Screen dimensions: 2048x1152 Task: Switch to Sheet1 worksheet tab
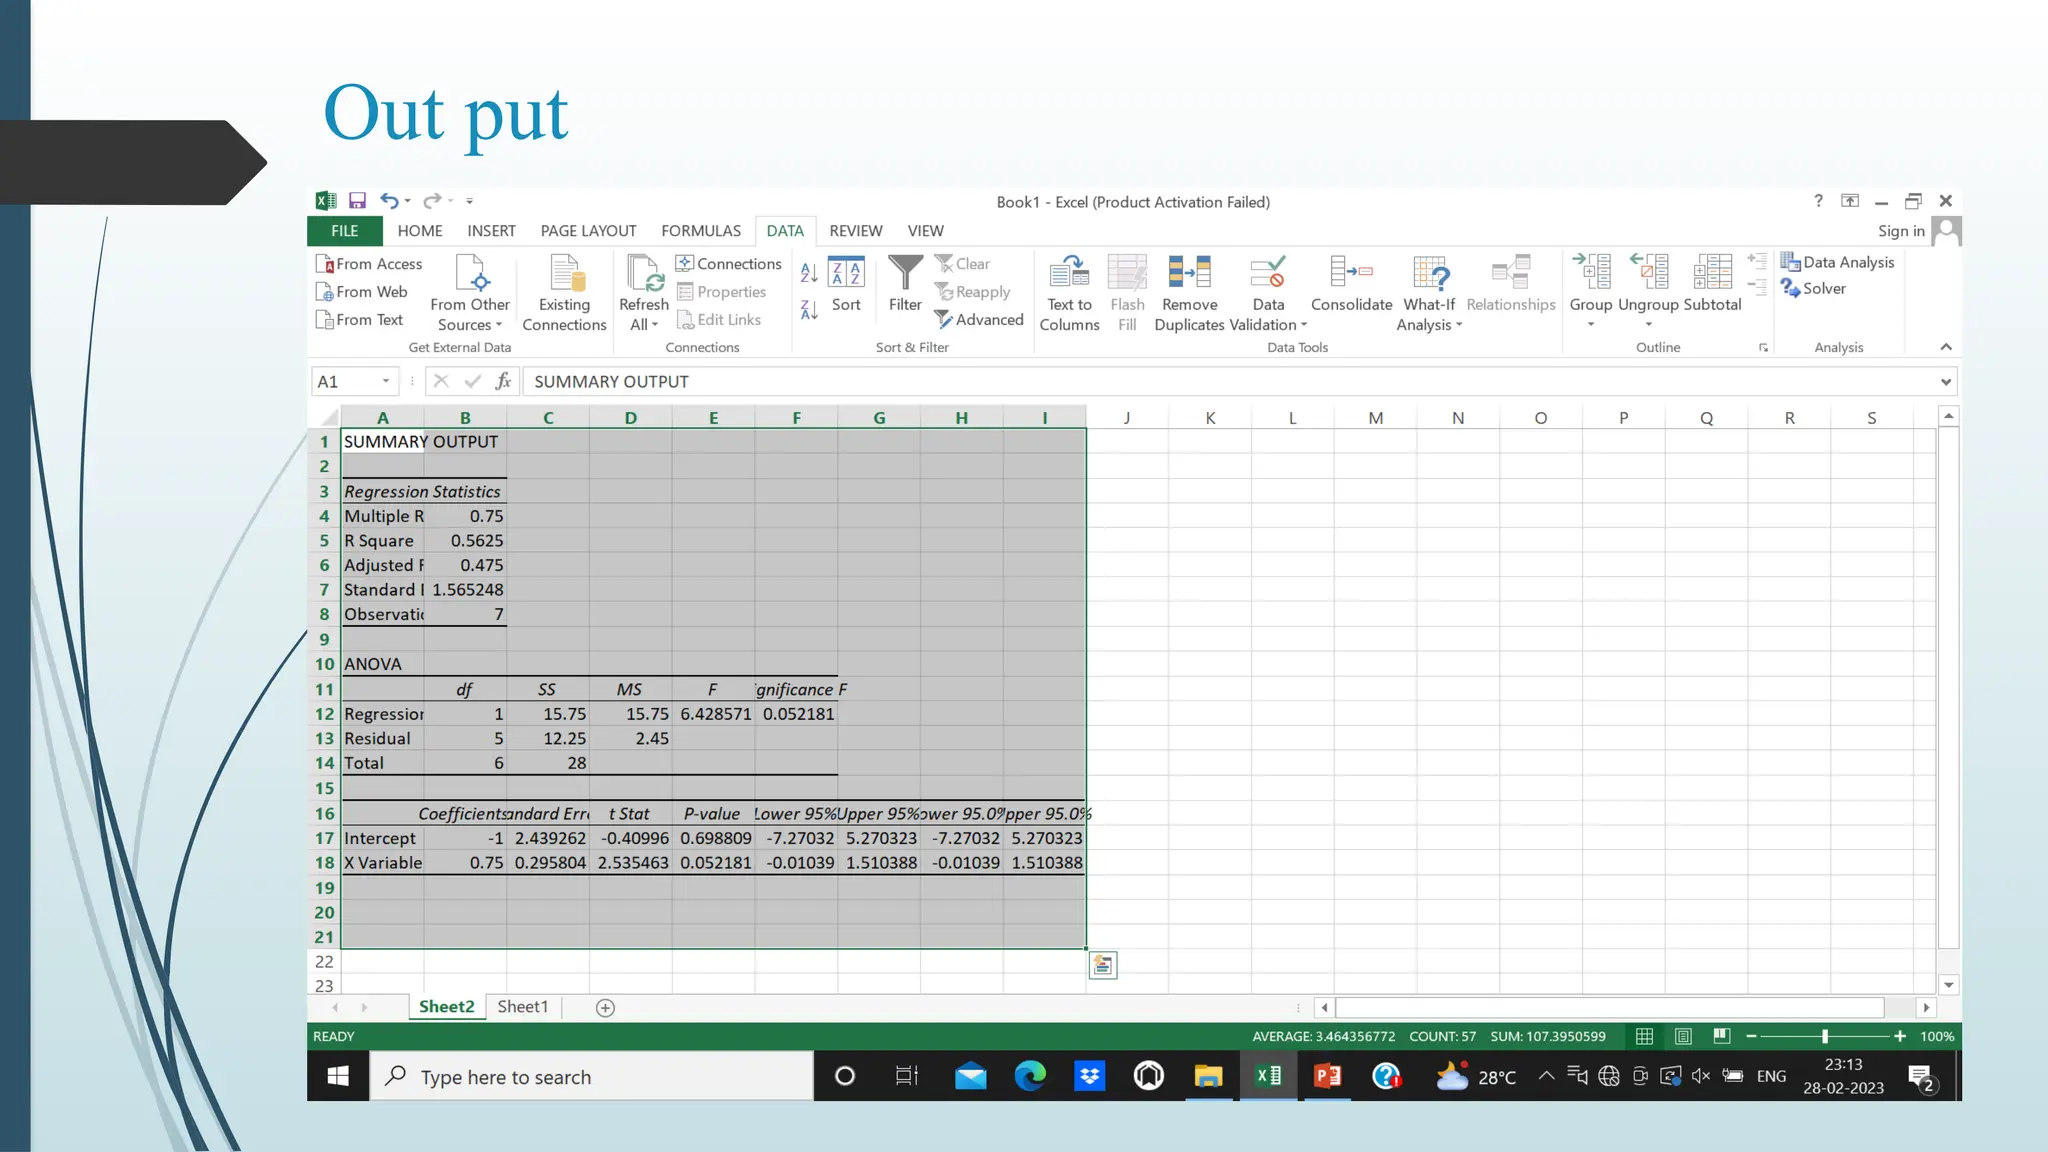(x=522, y=1007)
